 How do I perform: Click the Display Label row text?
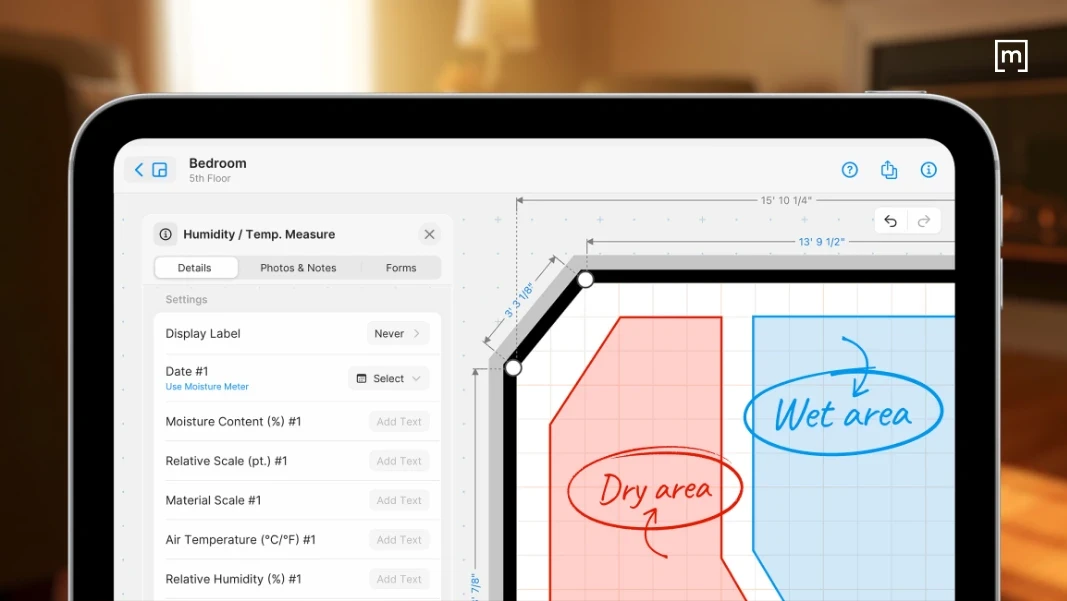[203, 334]
